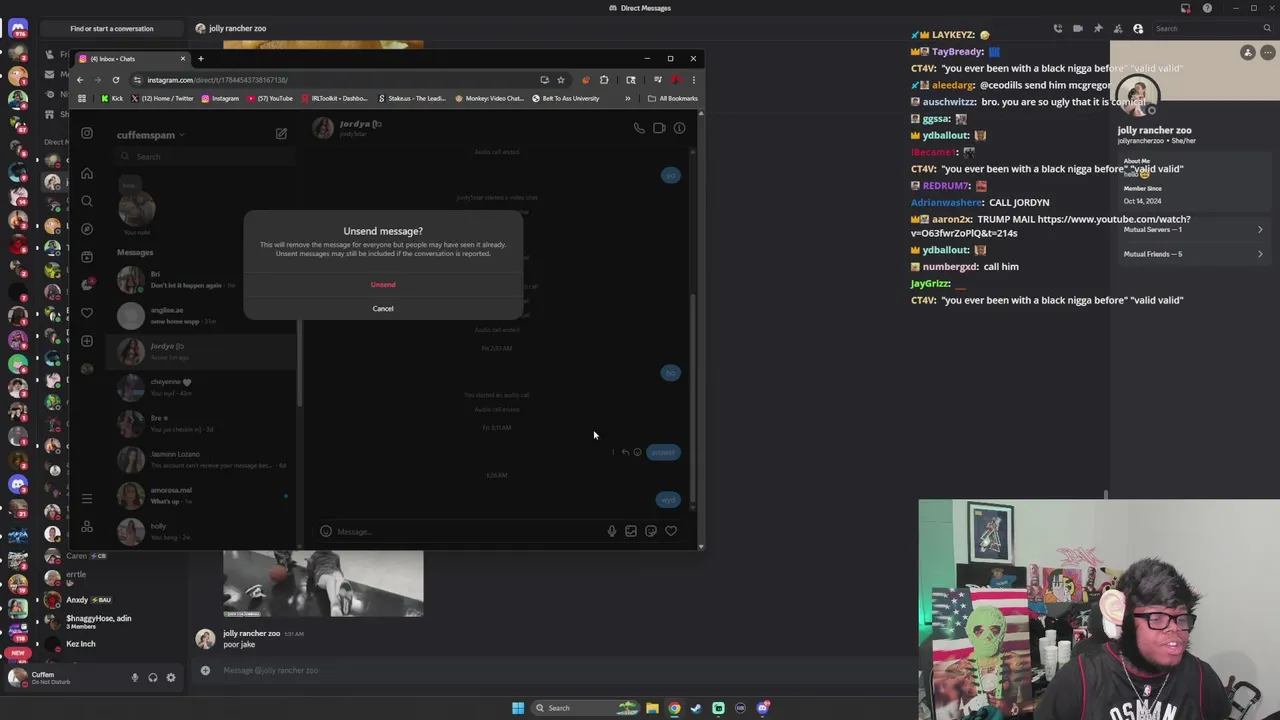Click the Instagram logo icon in sidebar

click(x=87, y=133)
